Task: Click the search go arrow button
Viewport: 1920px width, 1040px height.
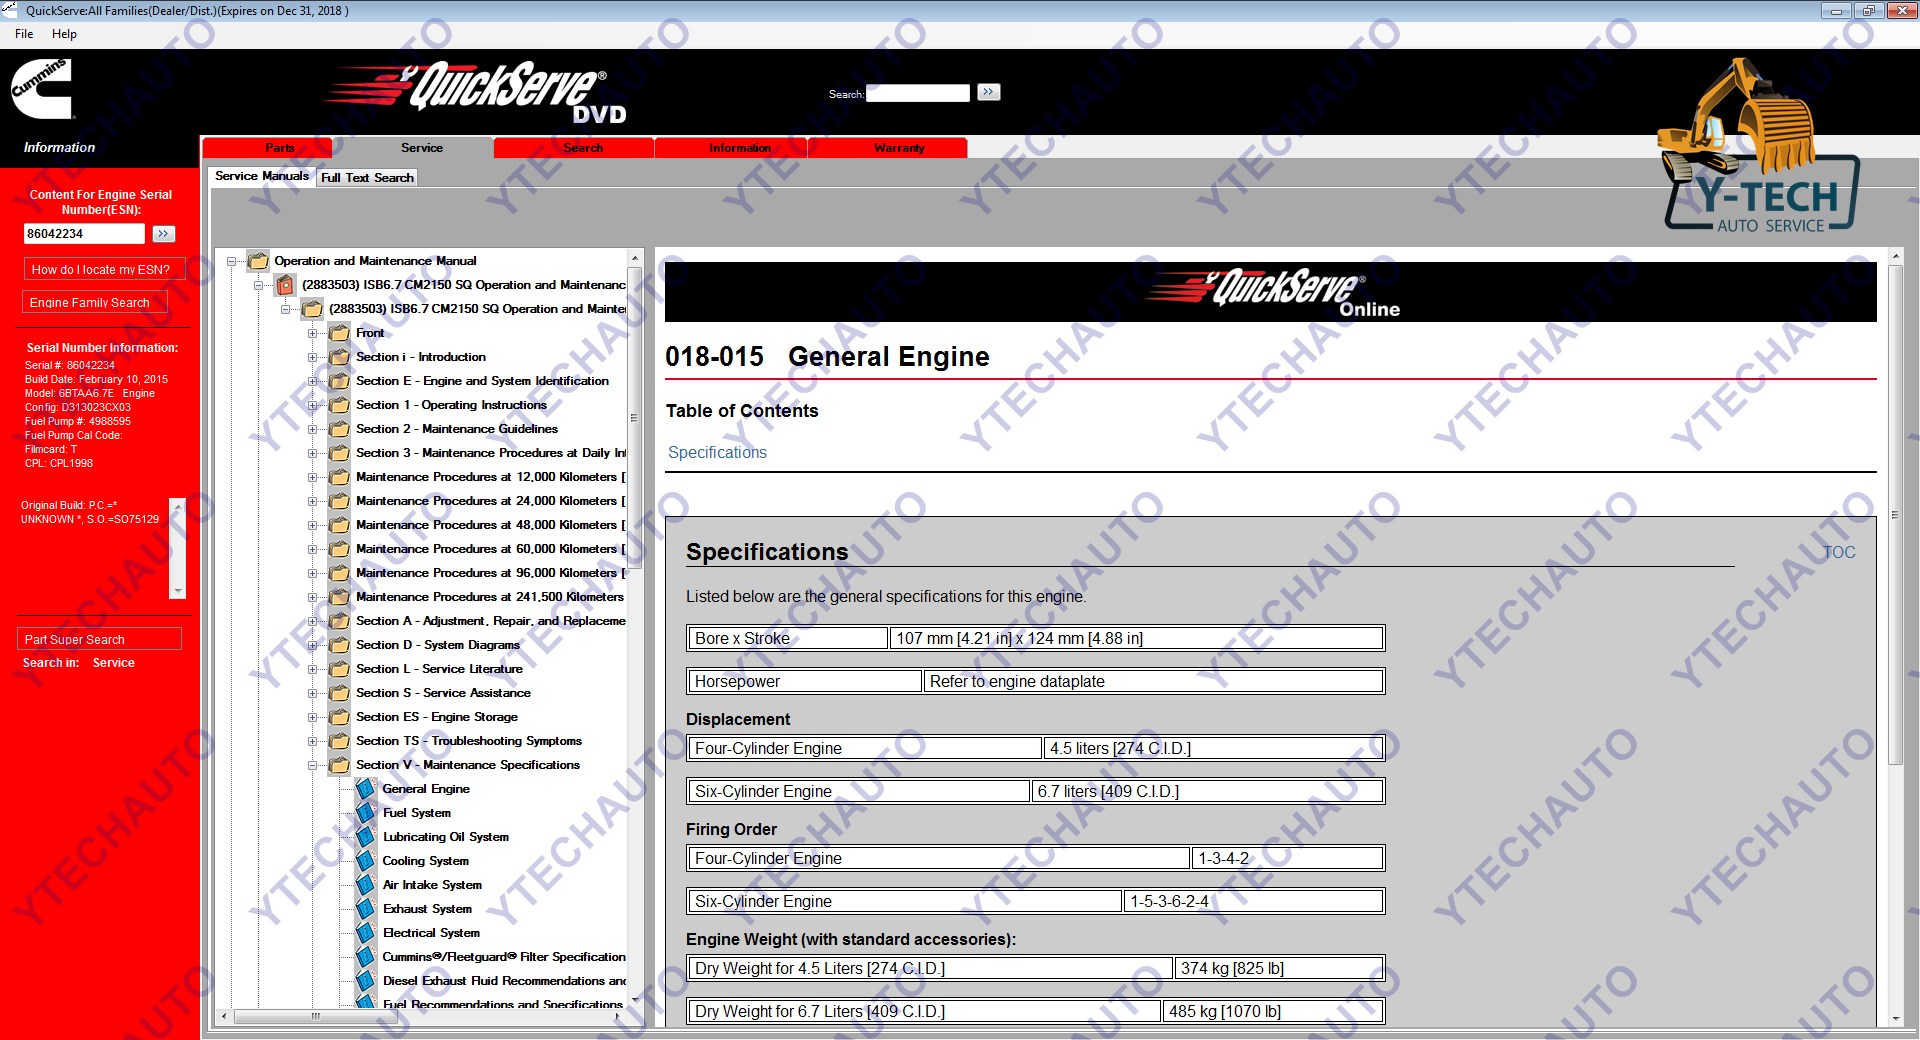Action: (x=988, y=92)
